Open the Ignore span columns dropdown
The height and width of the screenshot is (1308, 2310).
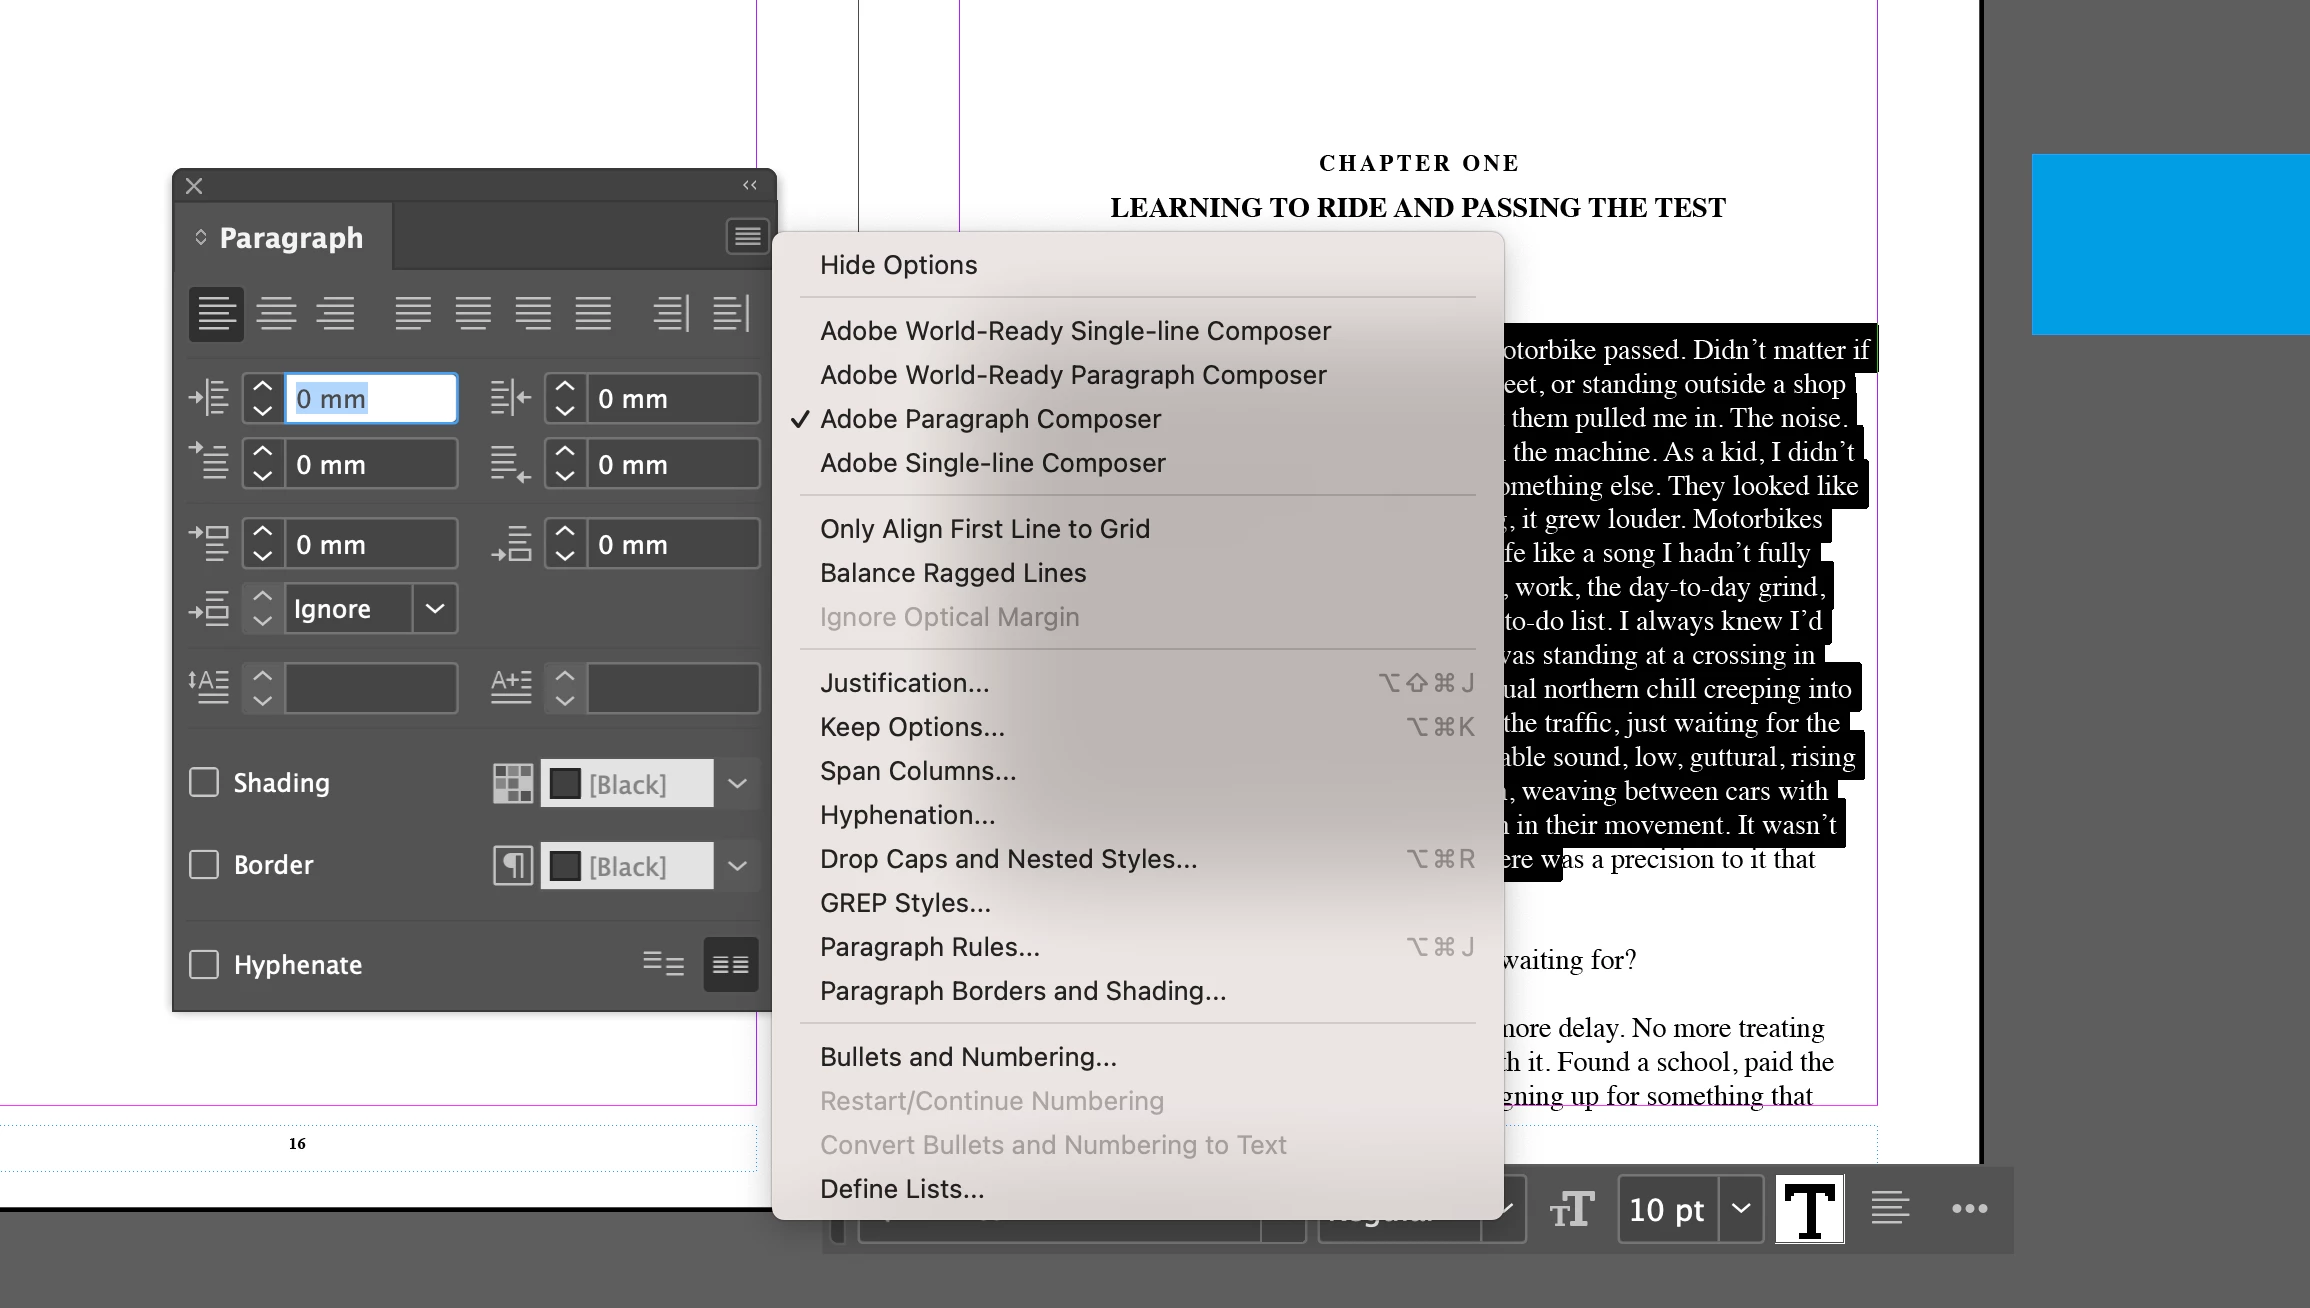pos(435,609)
